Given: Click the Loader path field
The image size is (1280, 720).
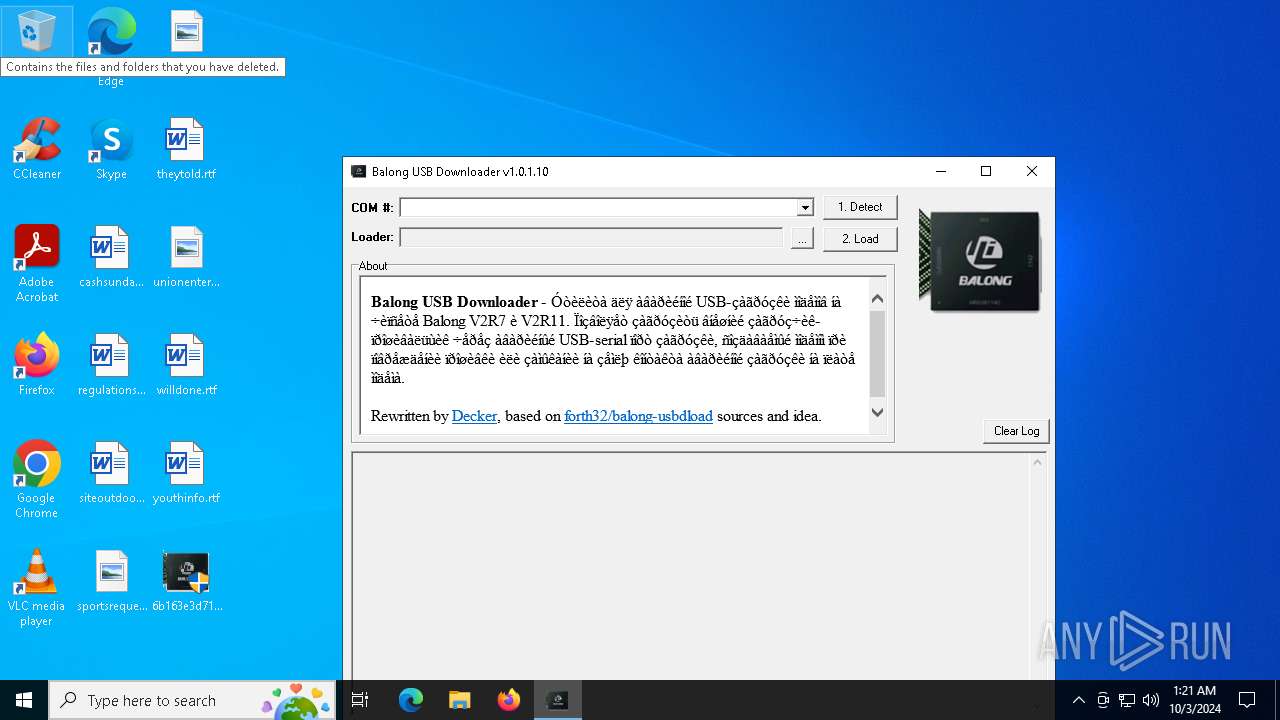Looking at the screenshot, I should tap(591, 237).
